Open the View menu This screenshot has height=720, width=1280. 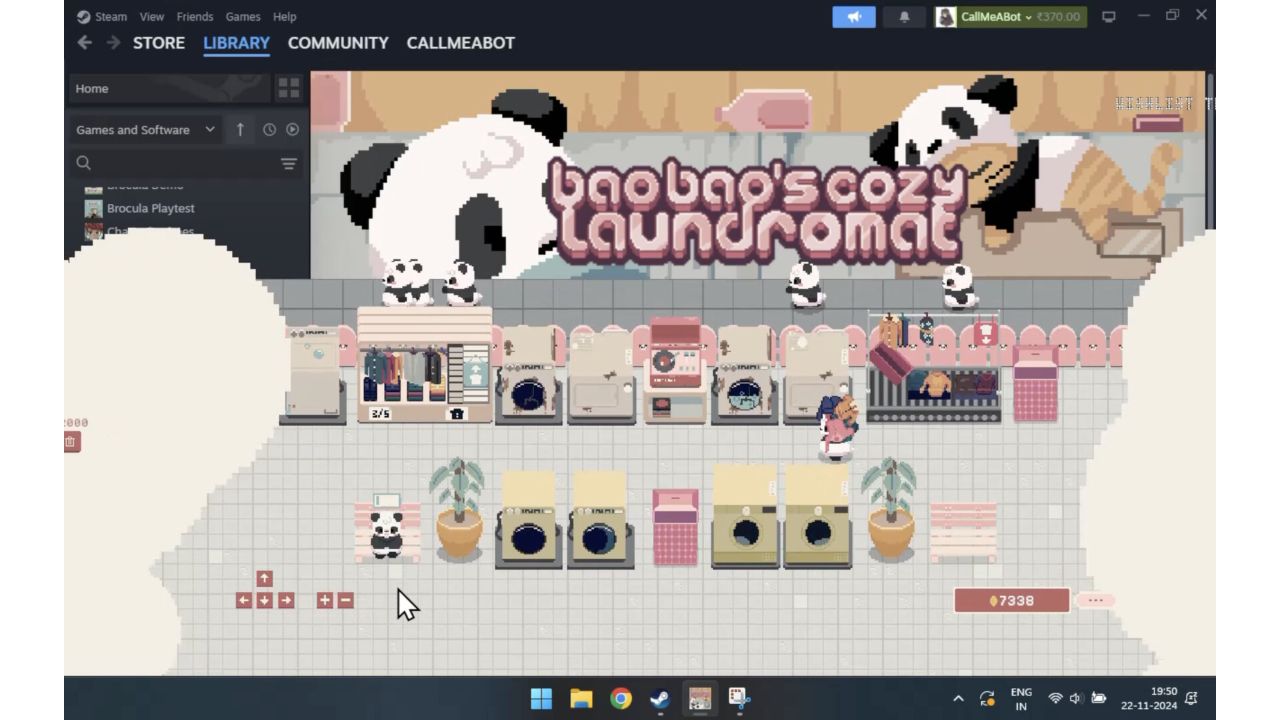click(x=152, y=17)
